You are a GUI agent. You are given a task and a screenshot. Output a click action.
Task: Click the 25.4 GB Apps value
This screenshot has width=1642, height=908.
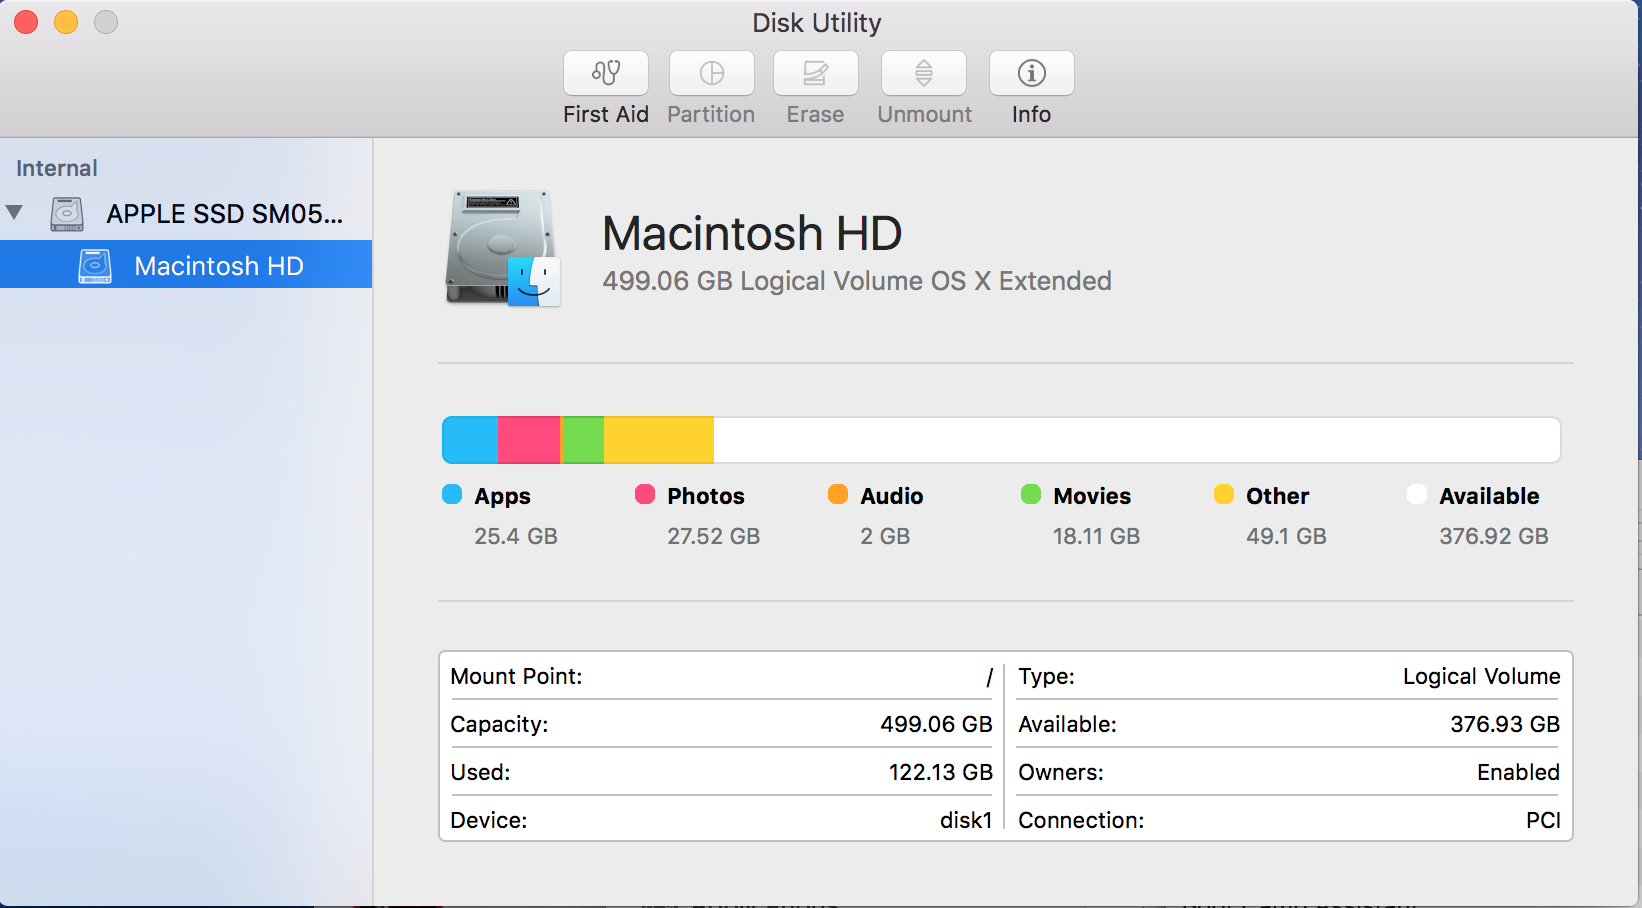[516, 536]
